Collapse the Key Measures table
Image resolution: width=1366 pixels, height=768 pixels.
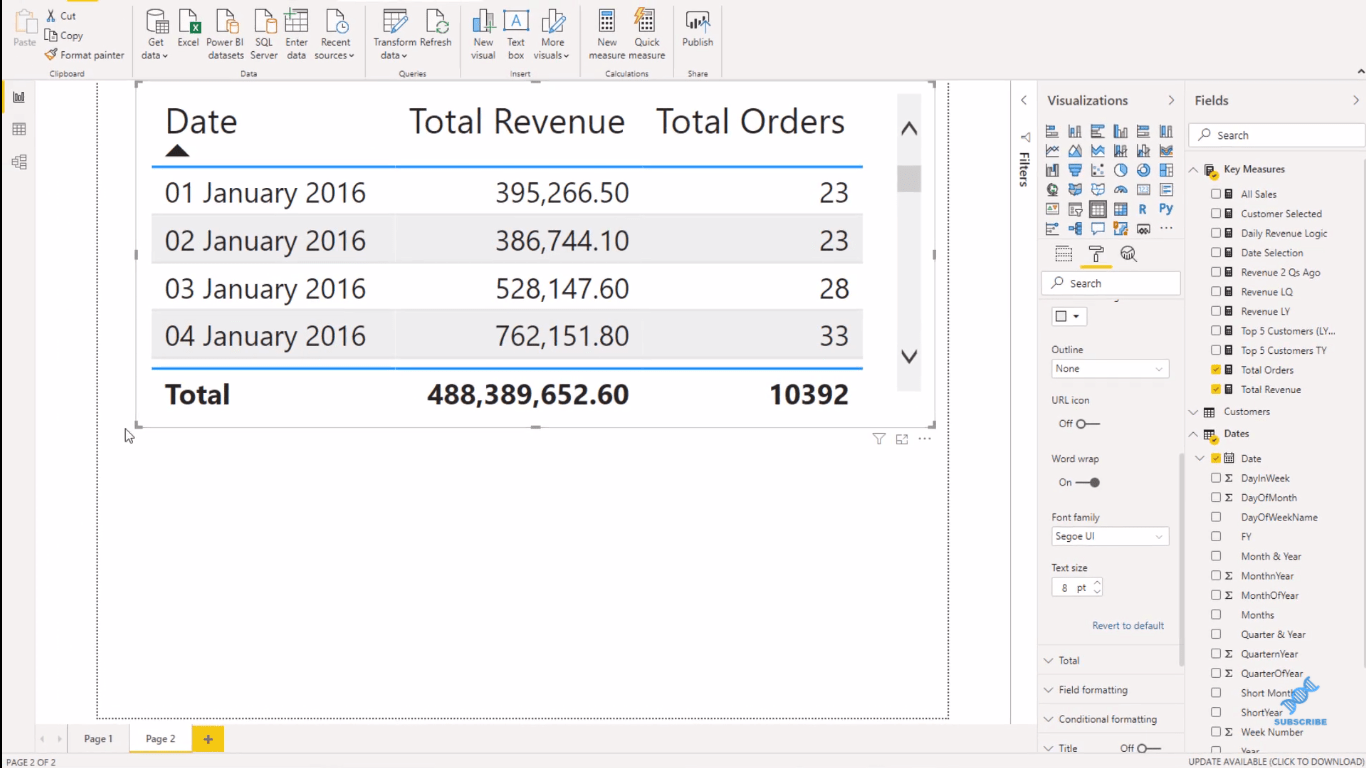[1194, 170]
